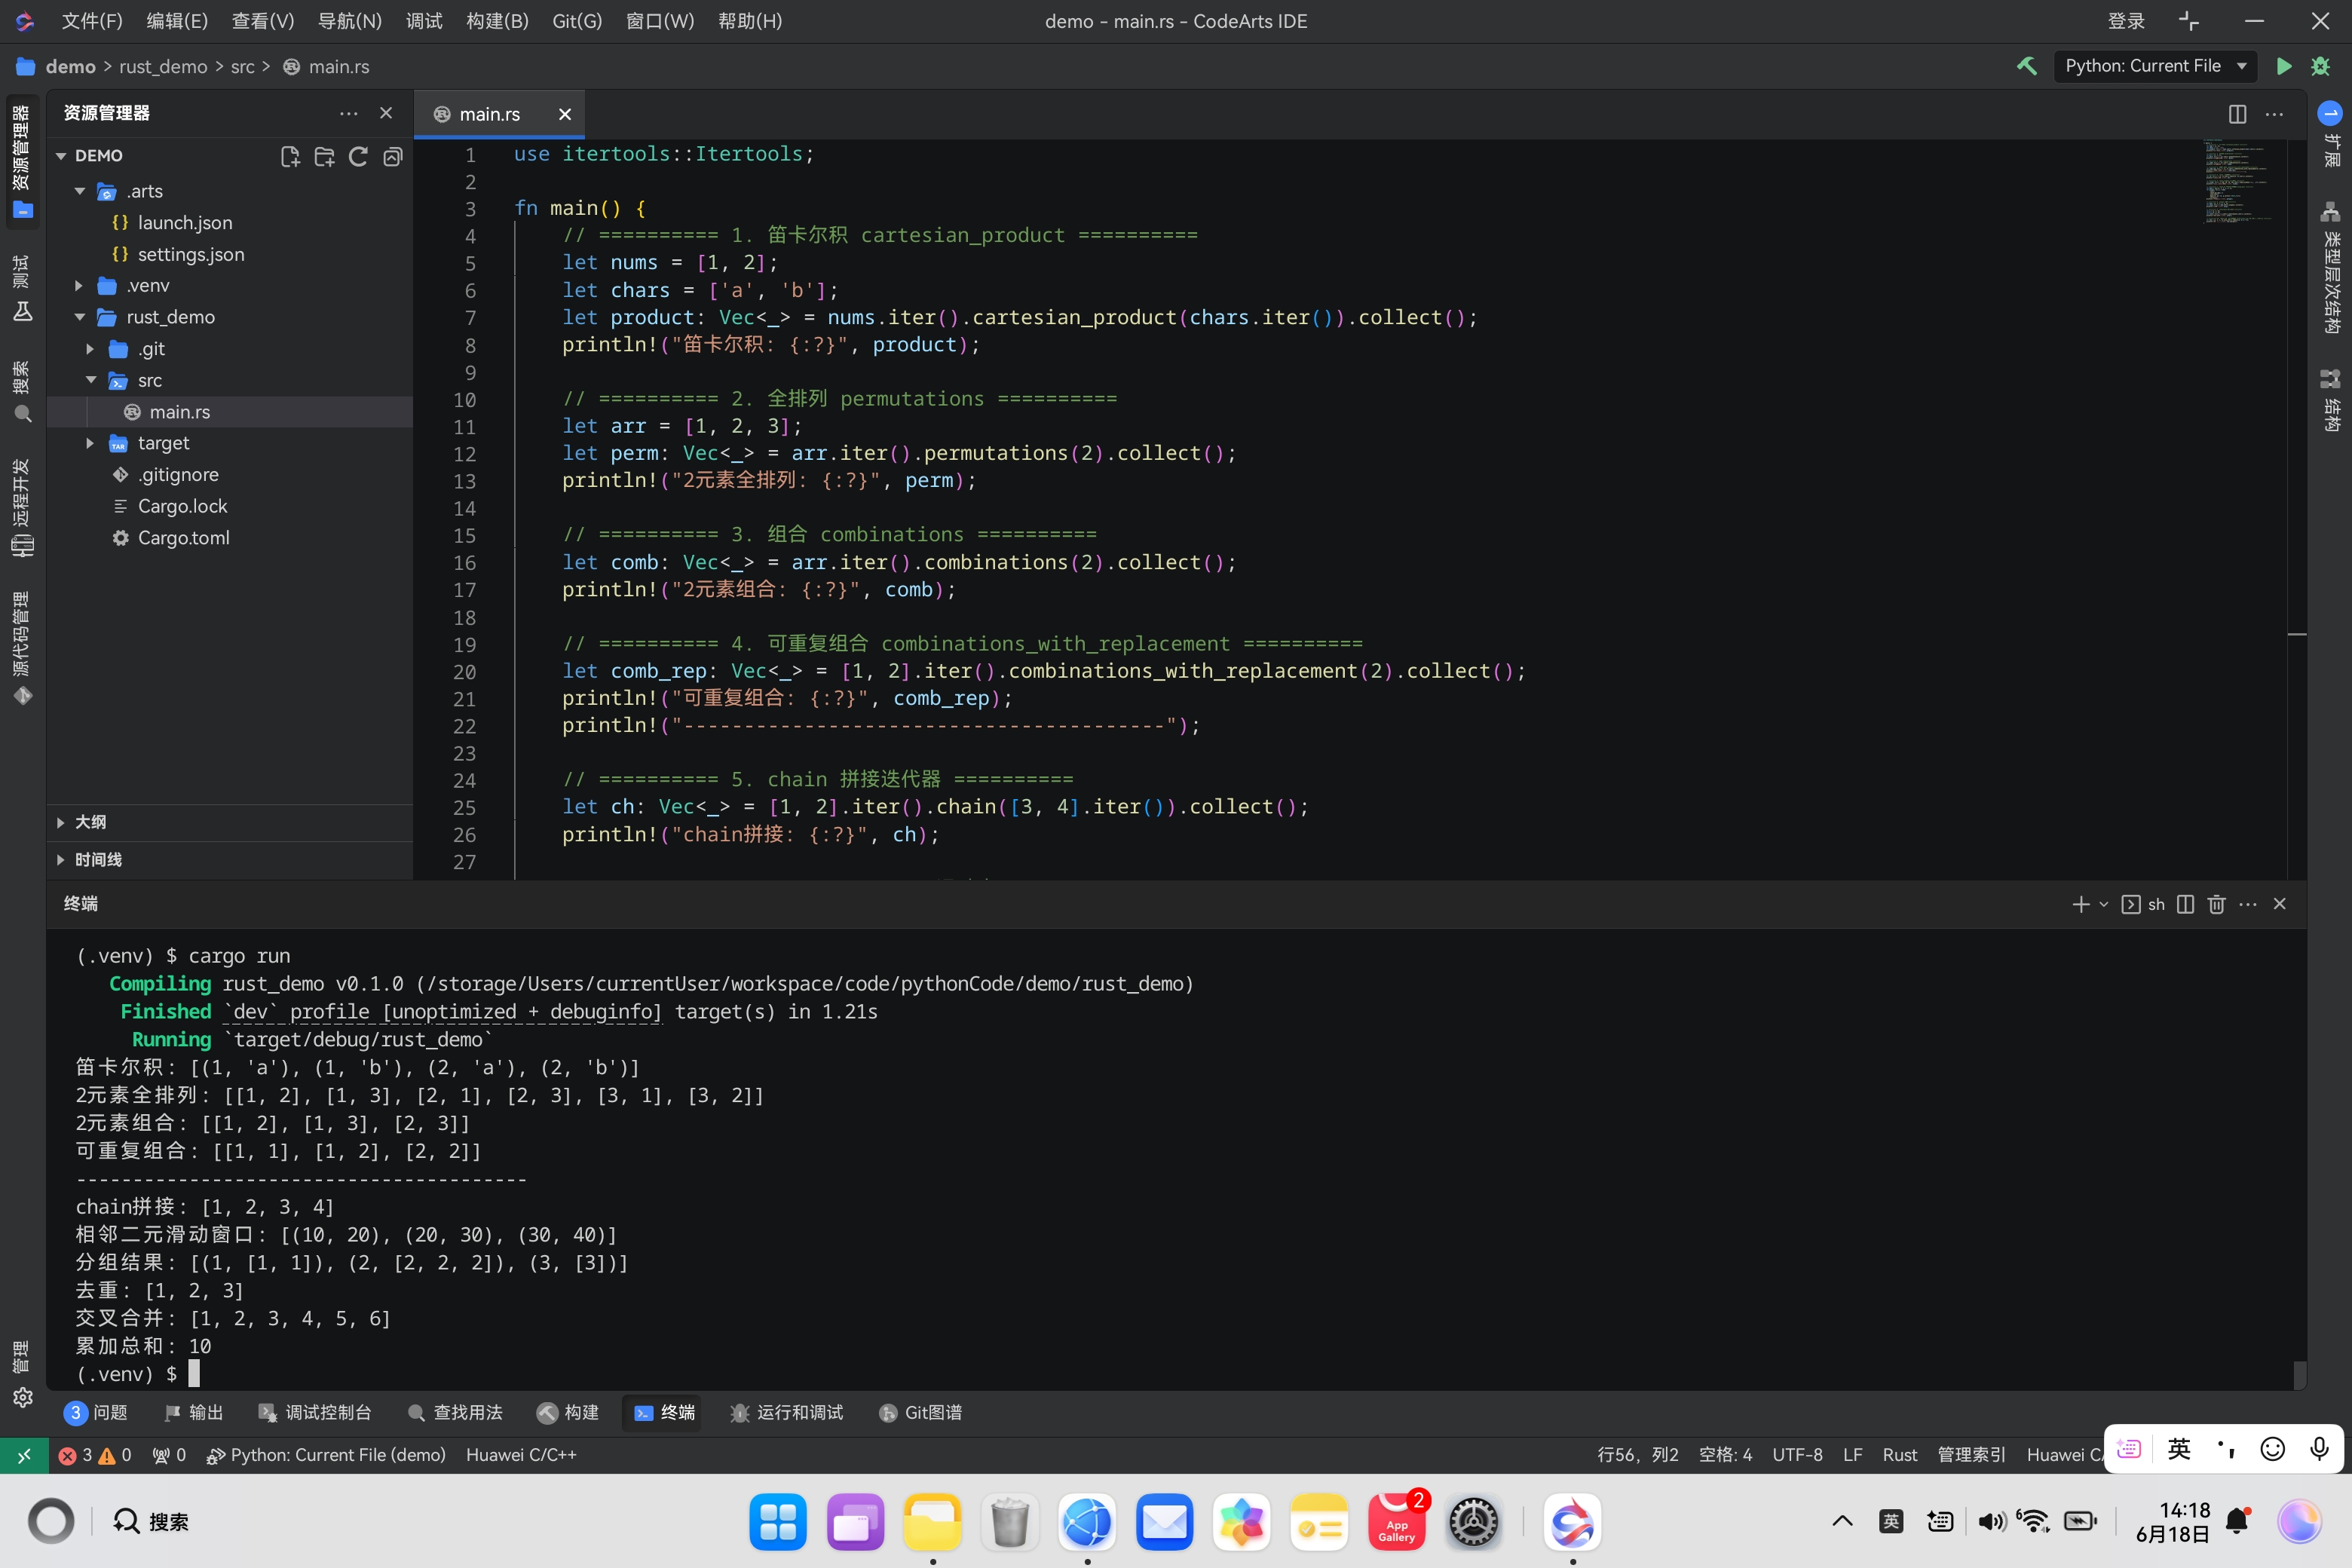Click UTF-8 encoding in status bar
The height and width of the screenshot is (1568, 2352).
[x=1797, y=1455]
